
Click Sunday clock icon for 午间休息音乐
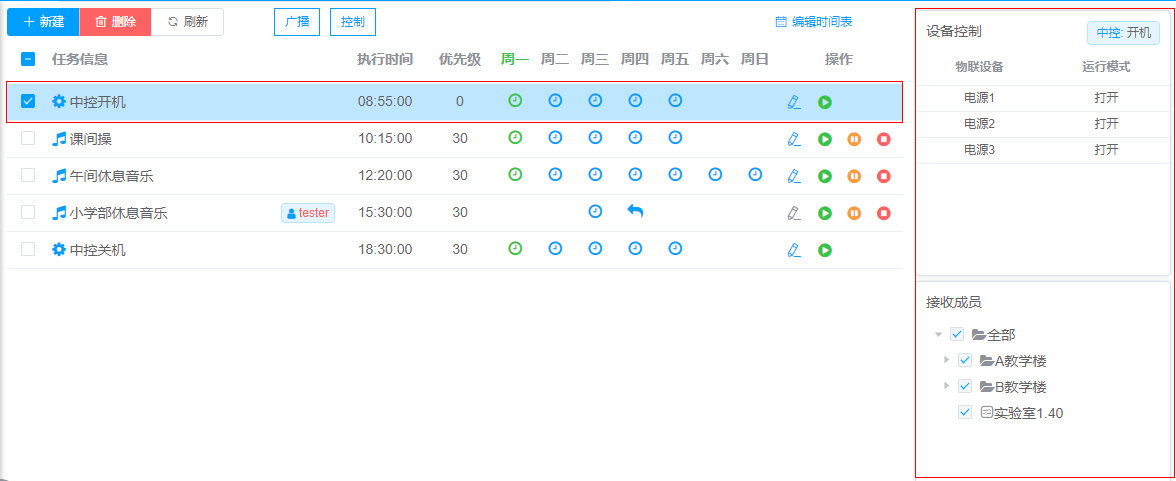[755, 175]
